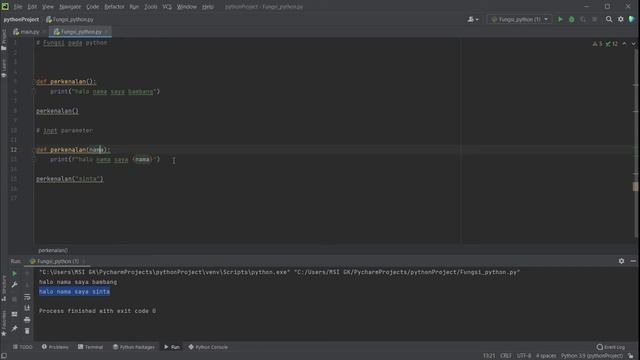Jump to next highlighted error arrow
640x360 pixels.
tap(633, 43)
